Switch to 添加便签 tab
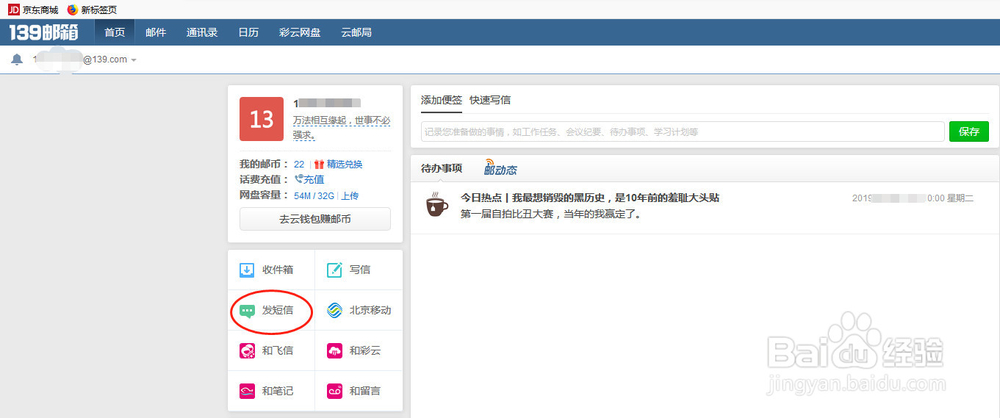This screenshot has height=418, width=1000. [x=441, y=100]
